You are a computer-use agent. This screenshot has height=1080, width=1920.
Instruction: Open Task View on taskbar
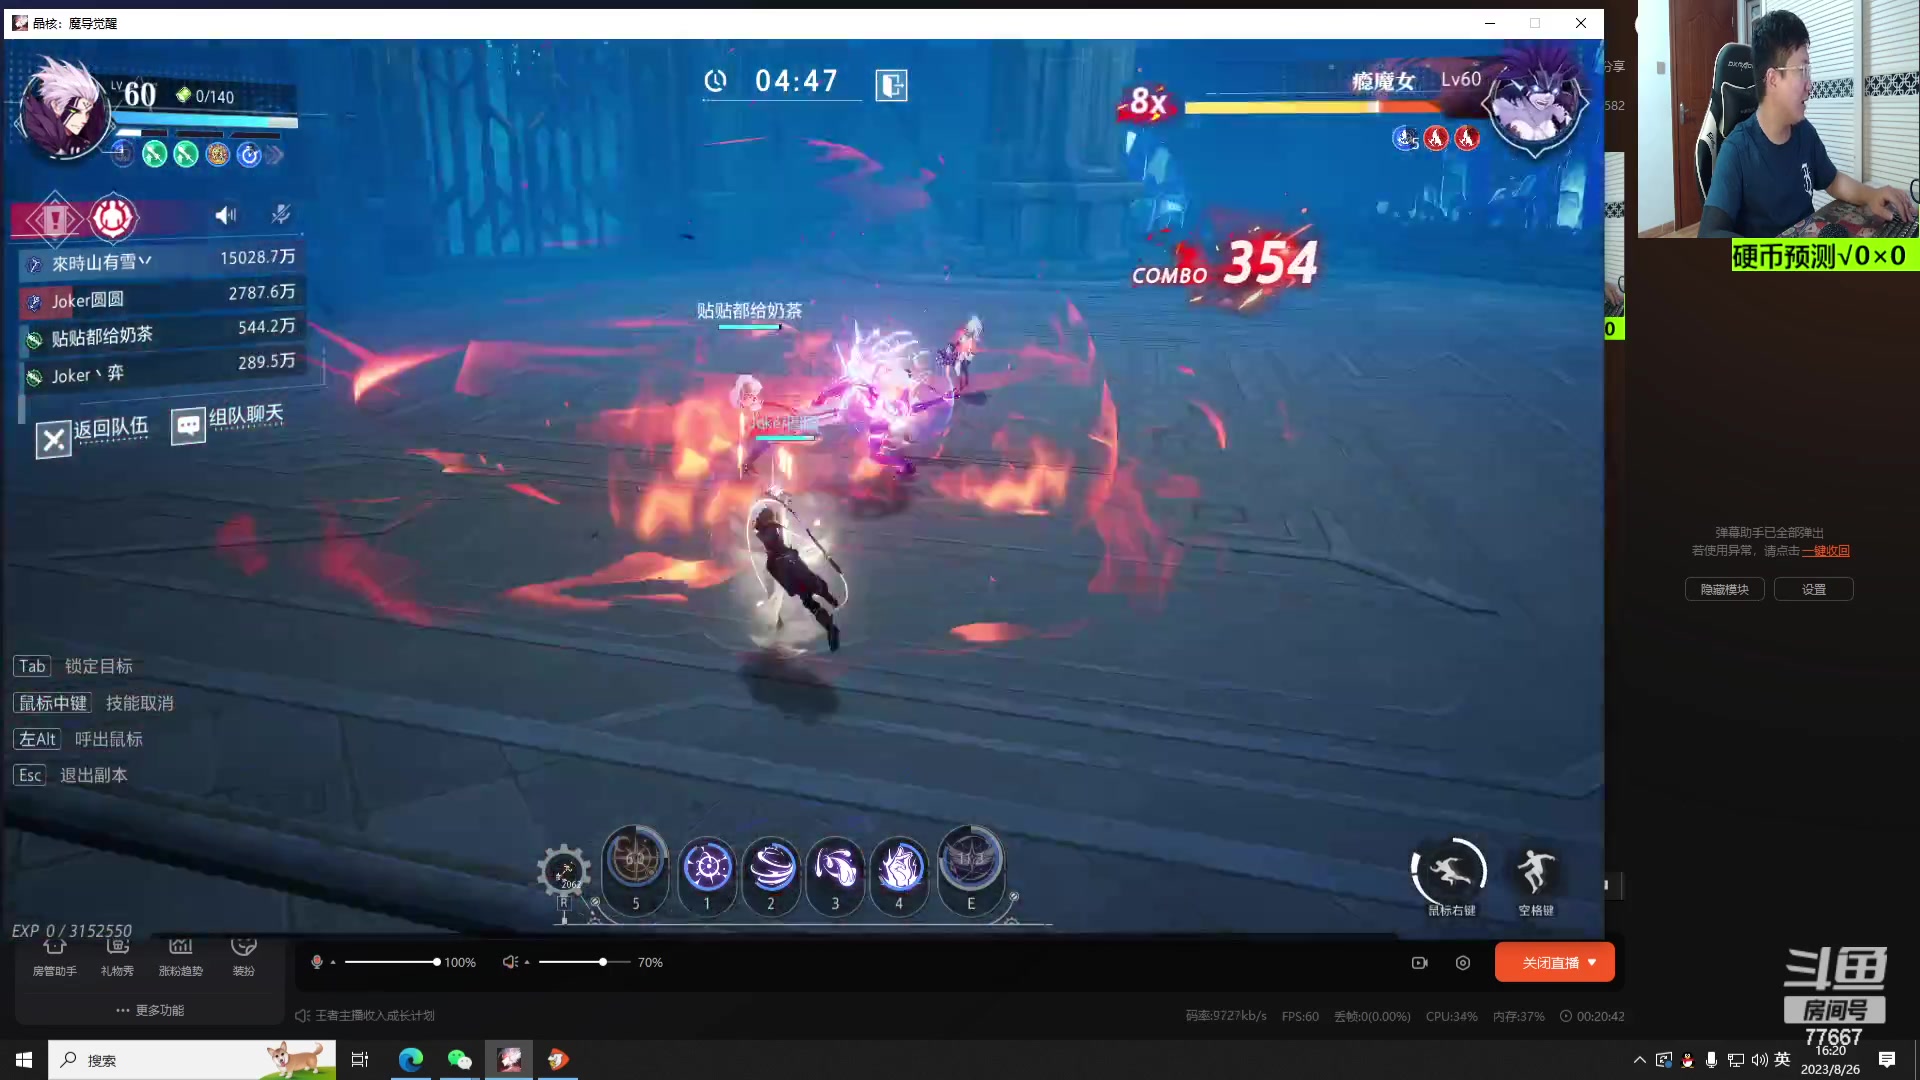(x=360, y=1060)
